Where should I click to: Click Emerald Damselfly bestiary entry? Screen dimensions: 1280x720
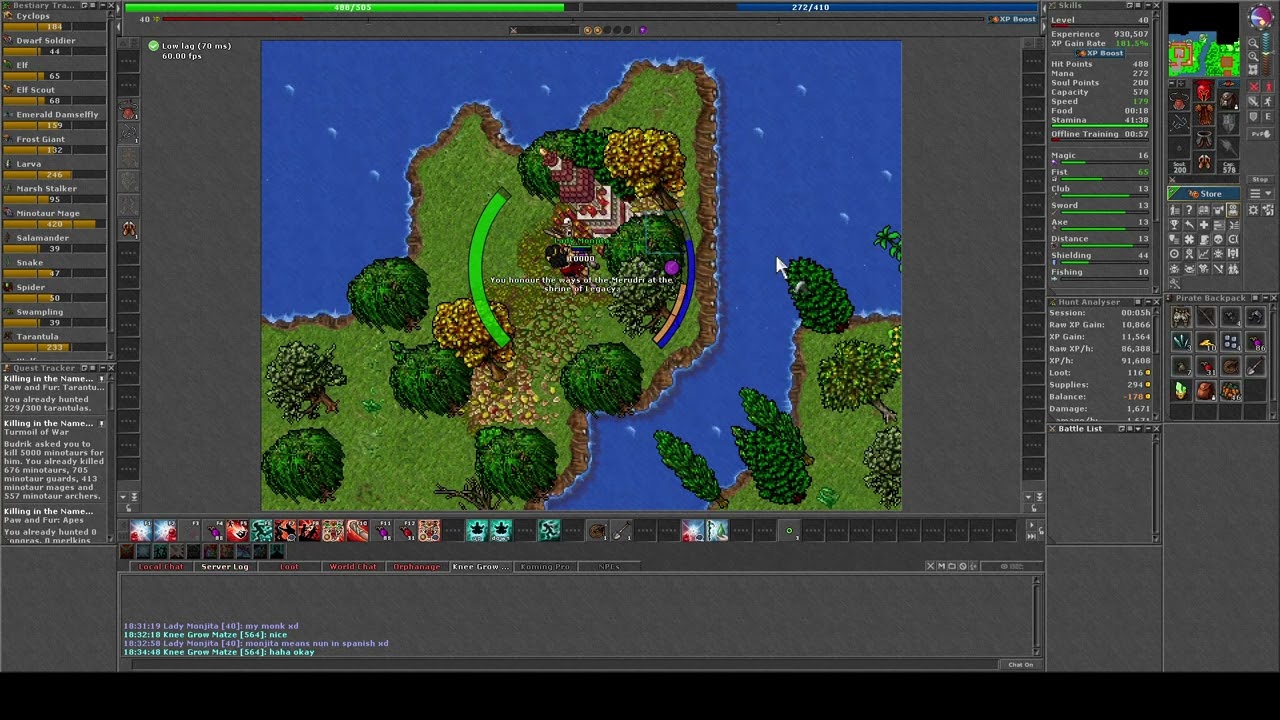point(54,120)
